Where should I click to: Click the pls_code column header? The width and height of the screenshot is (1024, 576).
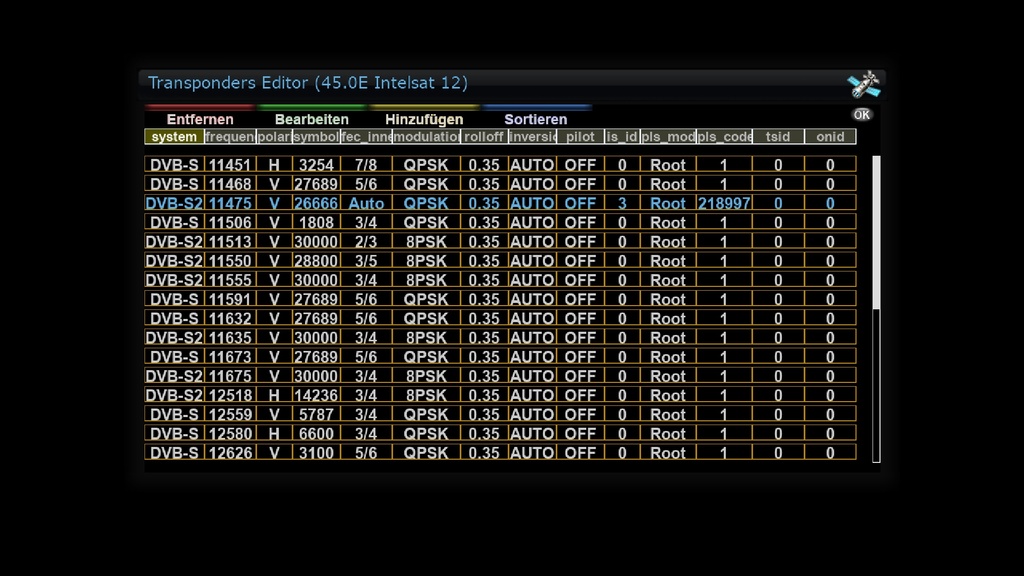(724, 136)
